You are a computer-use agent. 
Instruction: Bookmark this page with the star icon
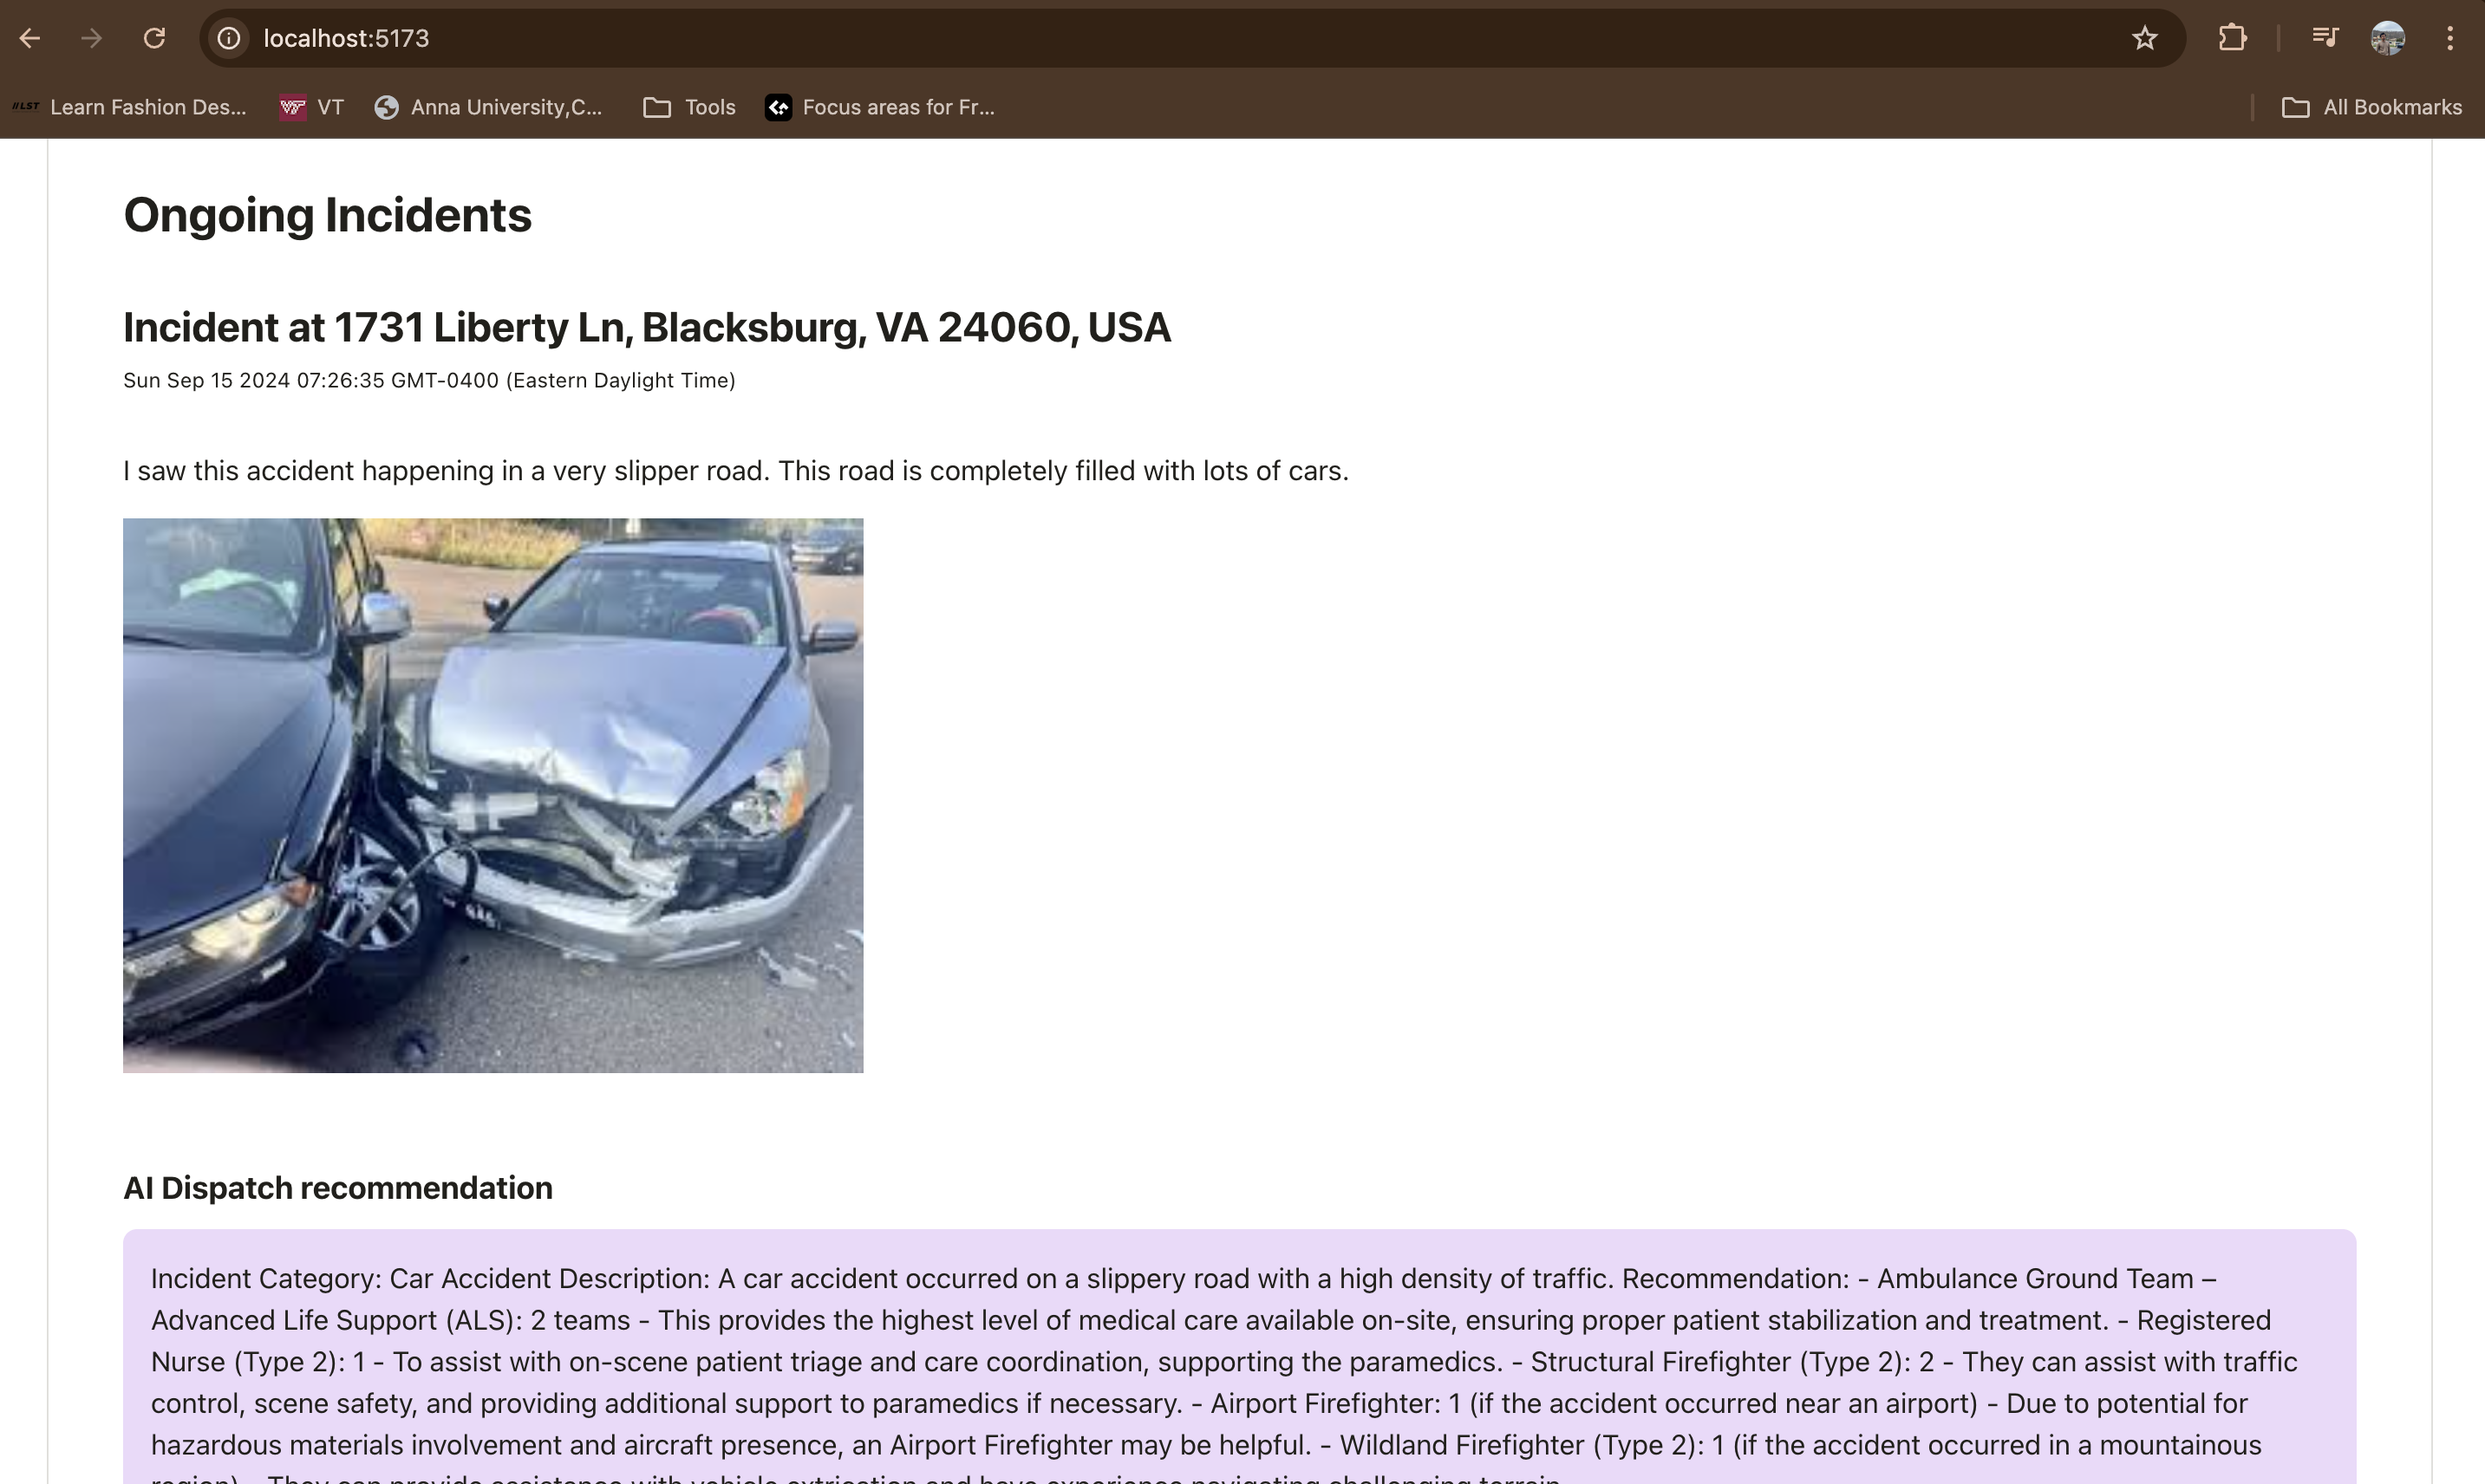[2144, 39]
